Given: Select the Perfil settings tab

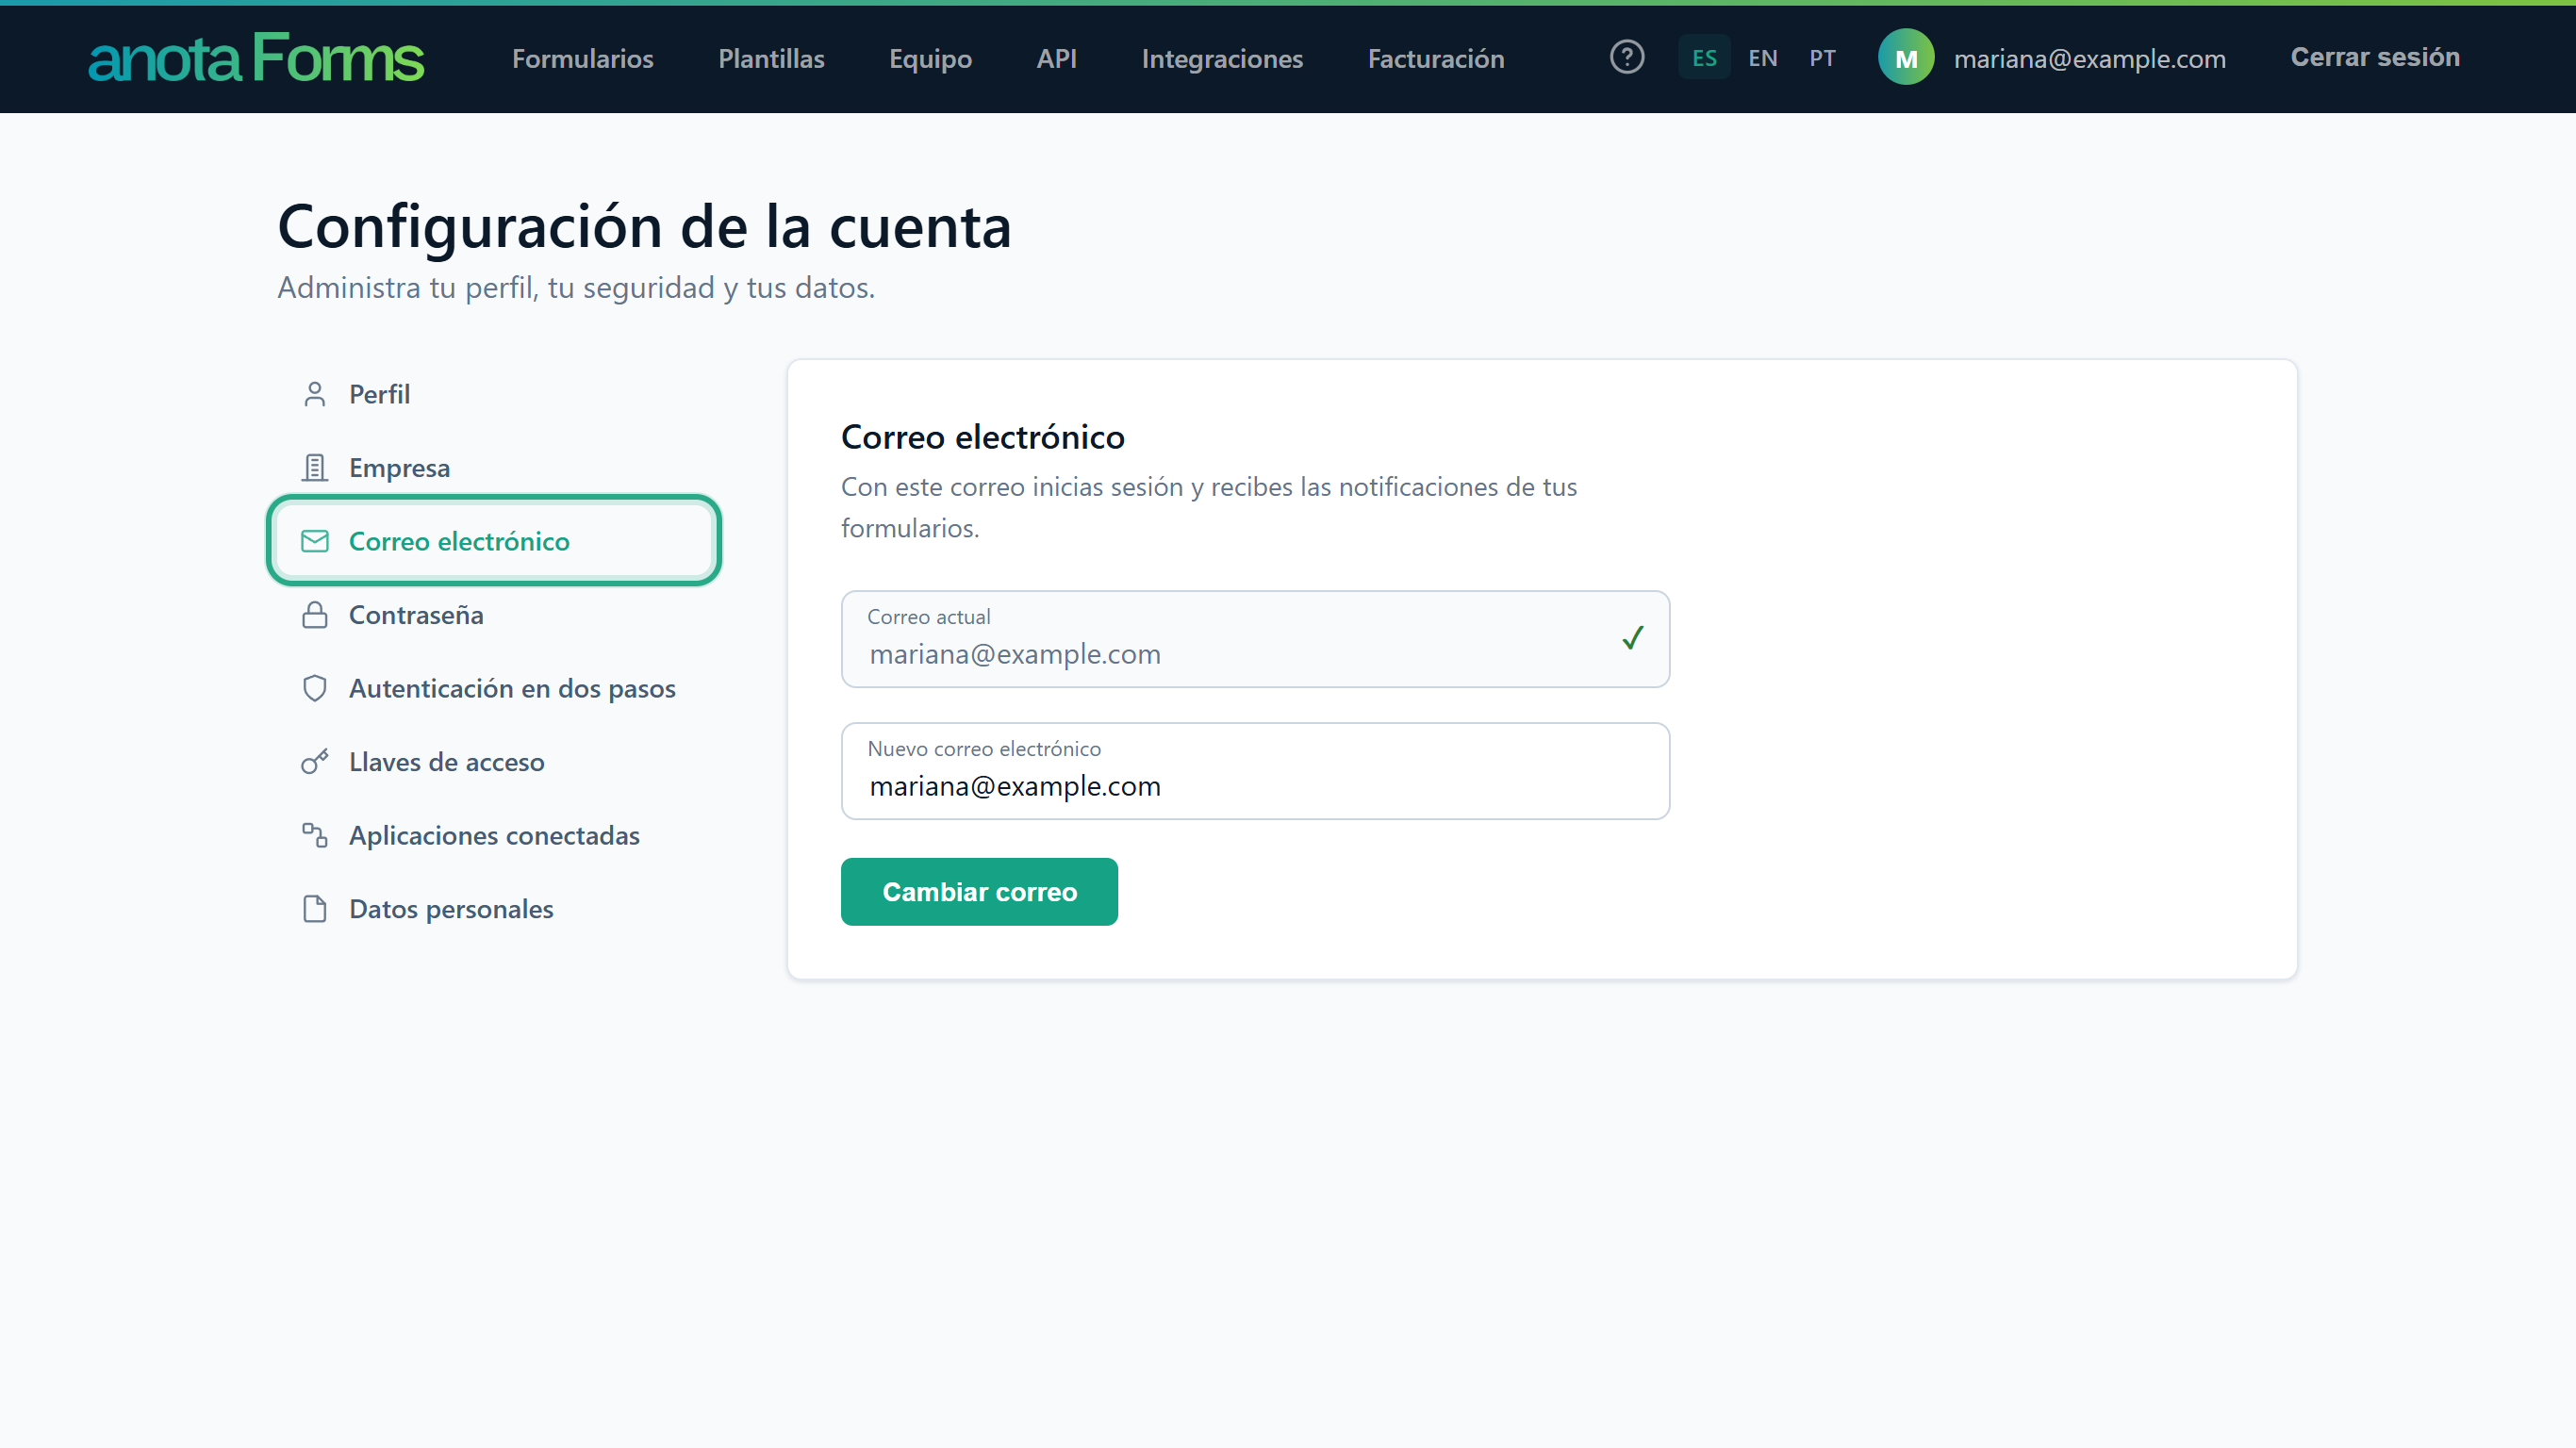Looking at the screenshot, I should [494, 394].
